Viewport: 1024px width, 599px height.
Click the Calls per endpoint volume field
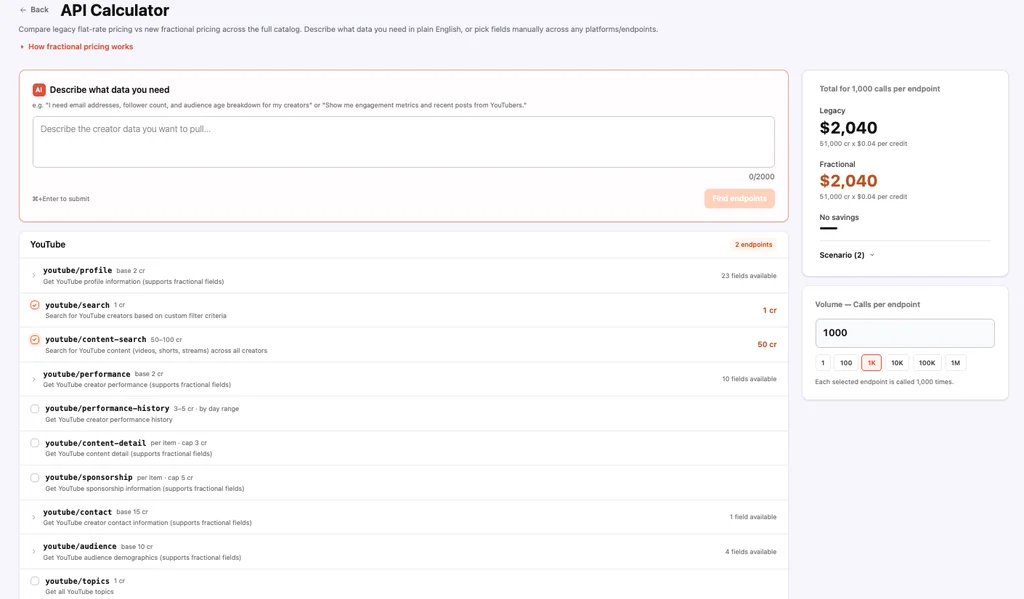point(904,333)
